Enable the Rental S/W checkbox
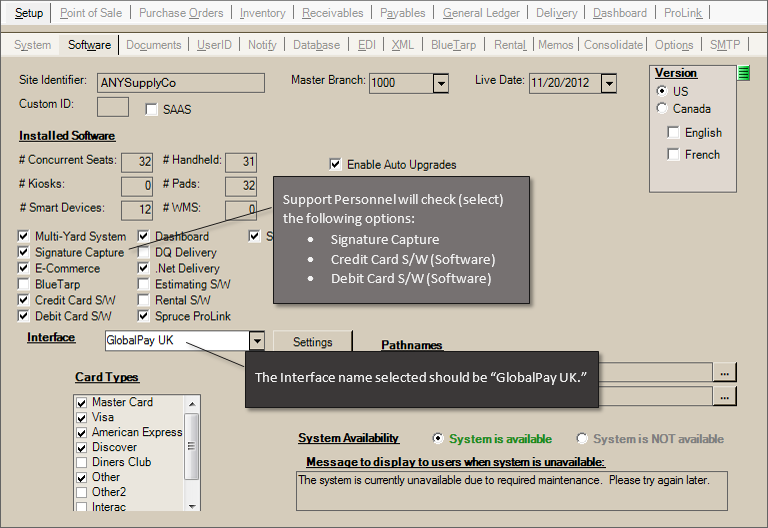 pyautogui.click(x=143, y=300)
